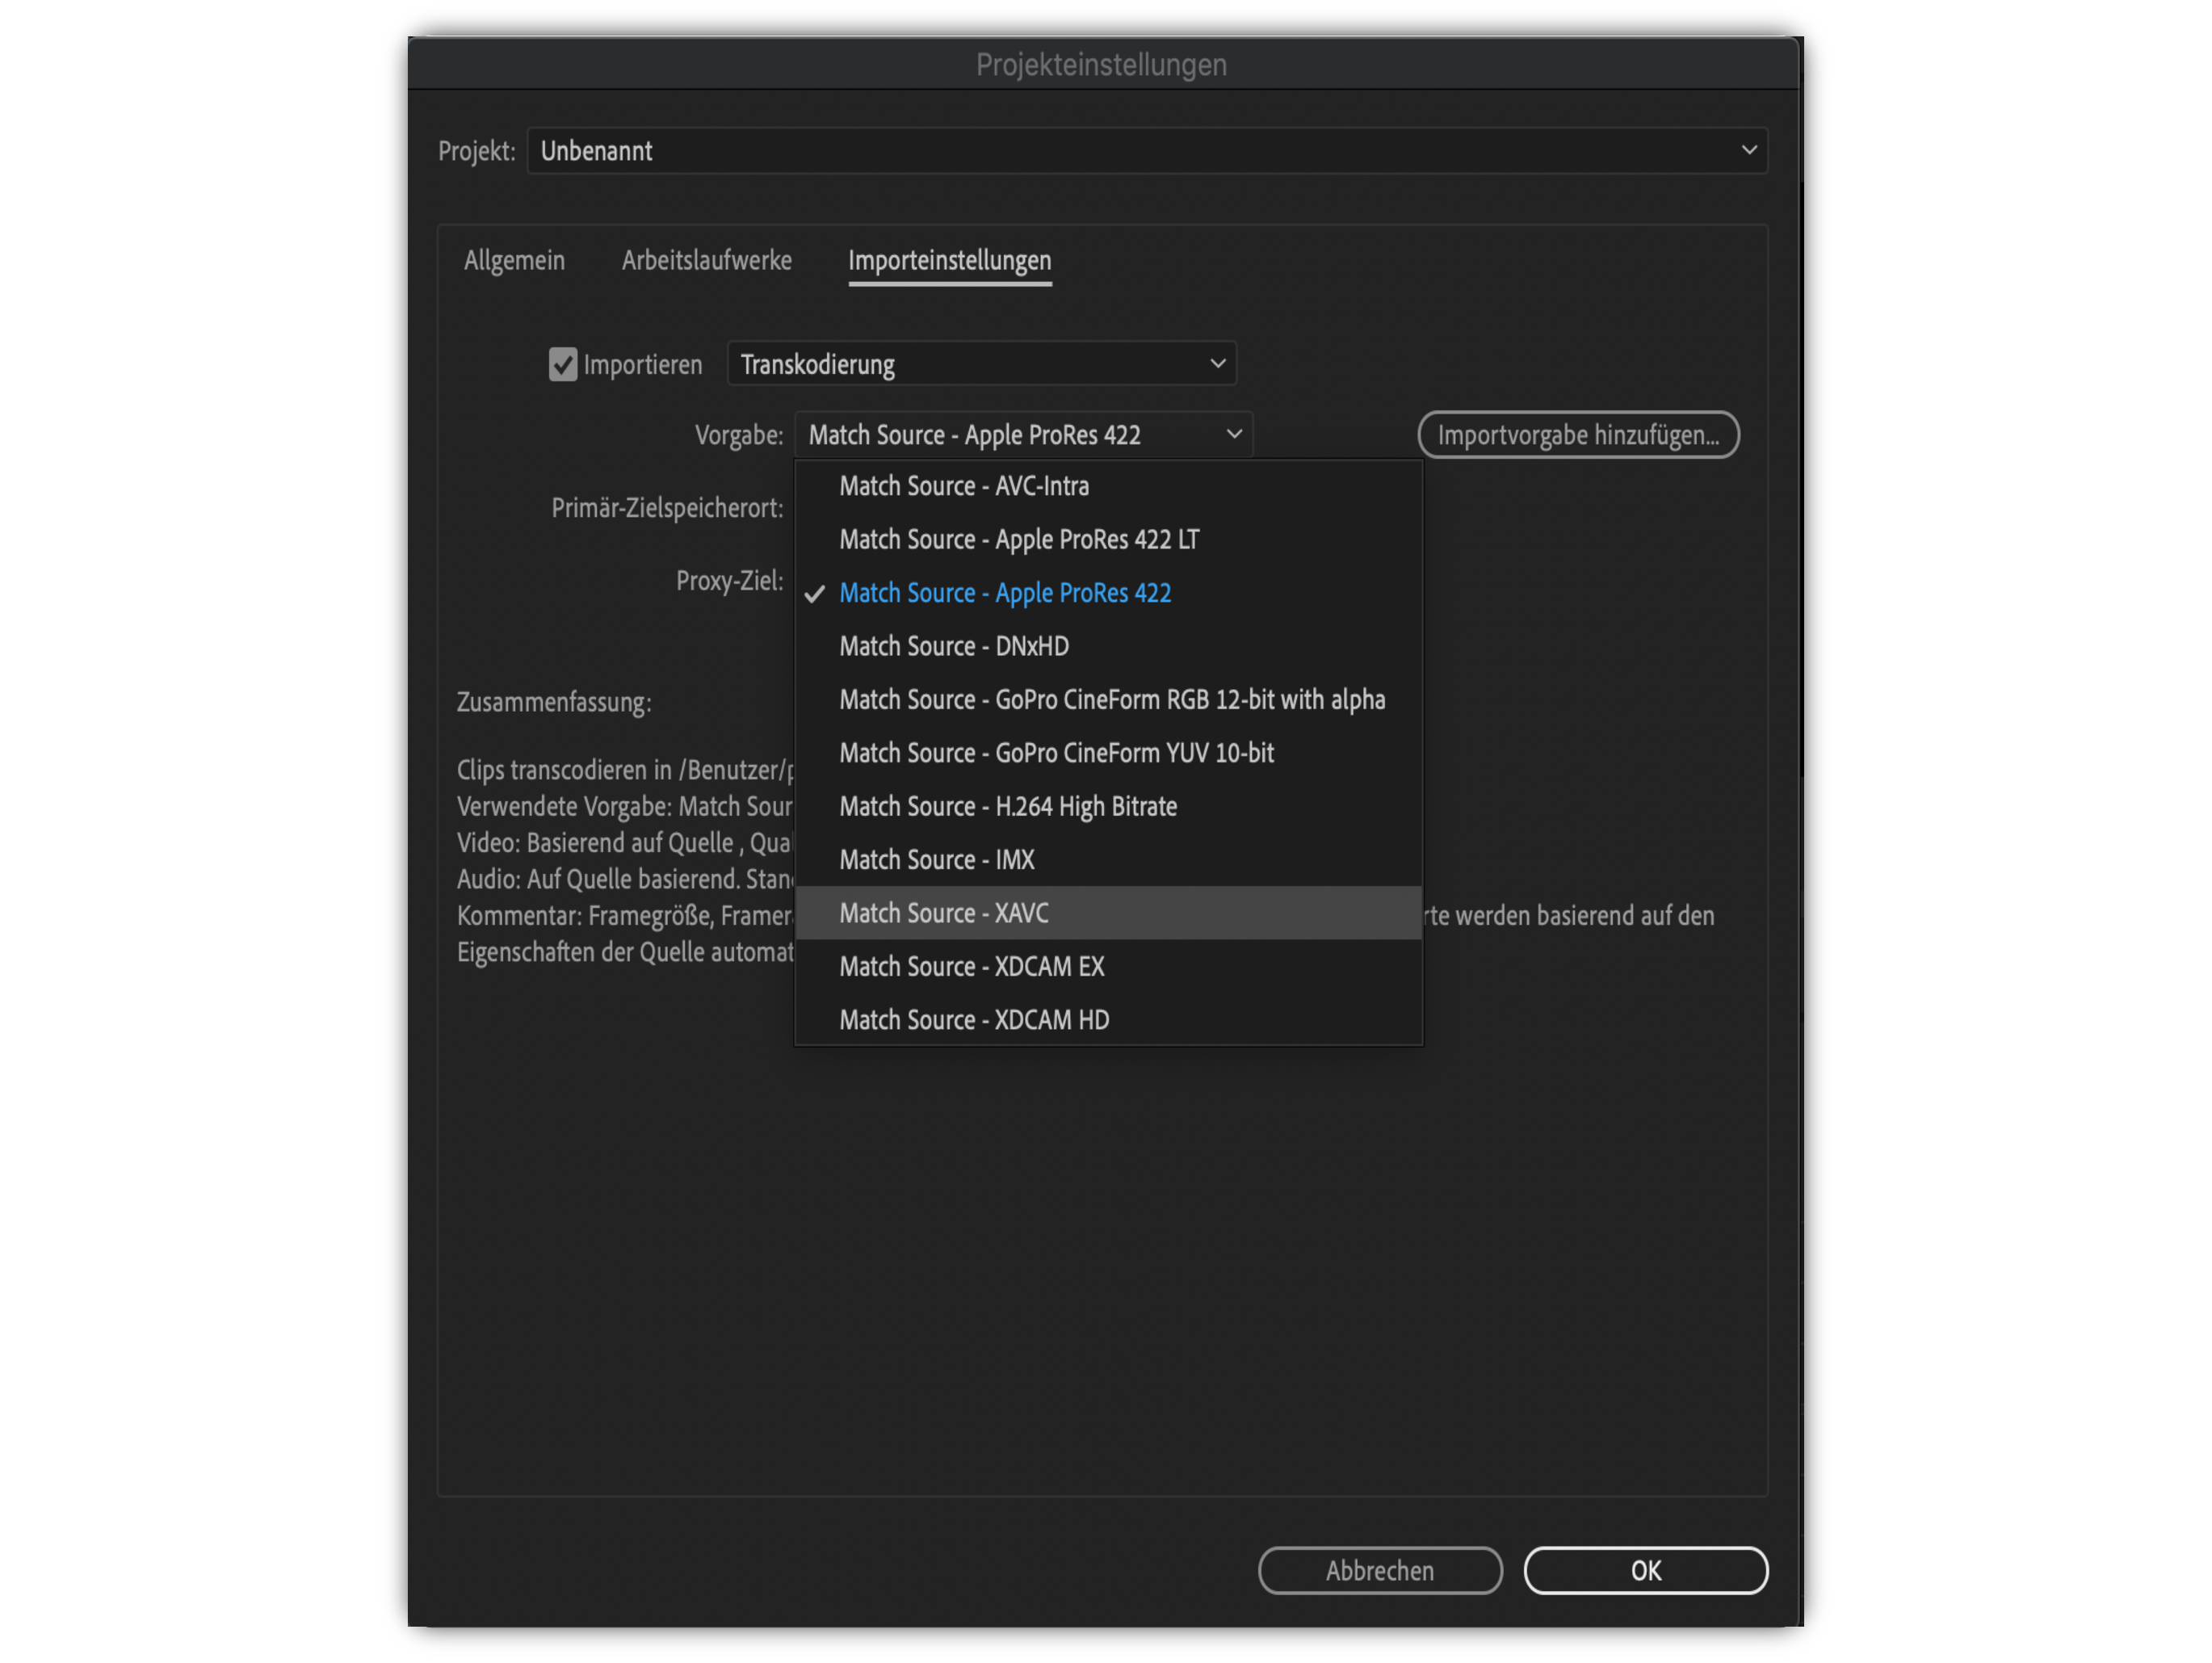The width and height of the screenshot is (2212, 1663).
Task: Choose Match Source - AVC-Intra preset
Action: point(963,486)
